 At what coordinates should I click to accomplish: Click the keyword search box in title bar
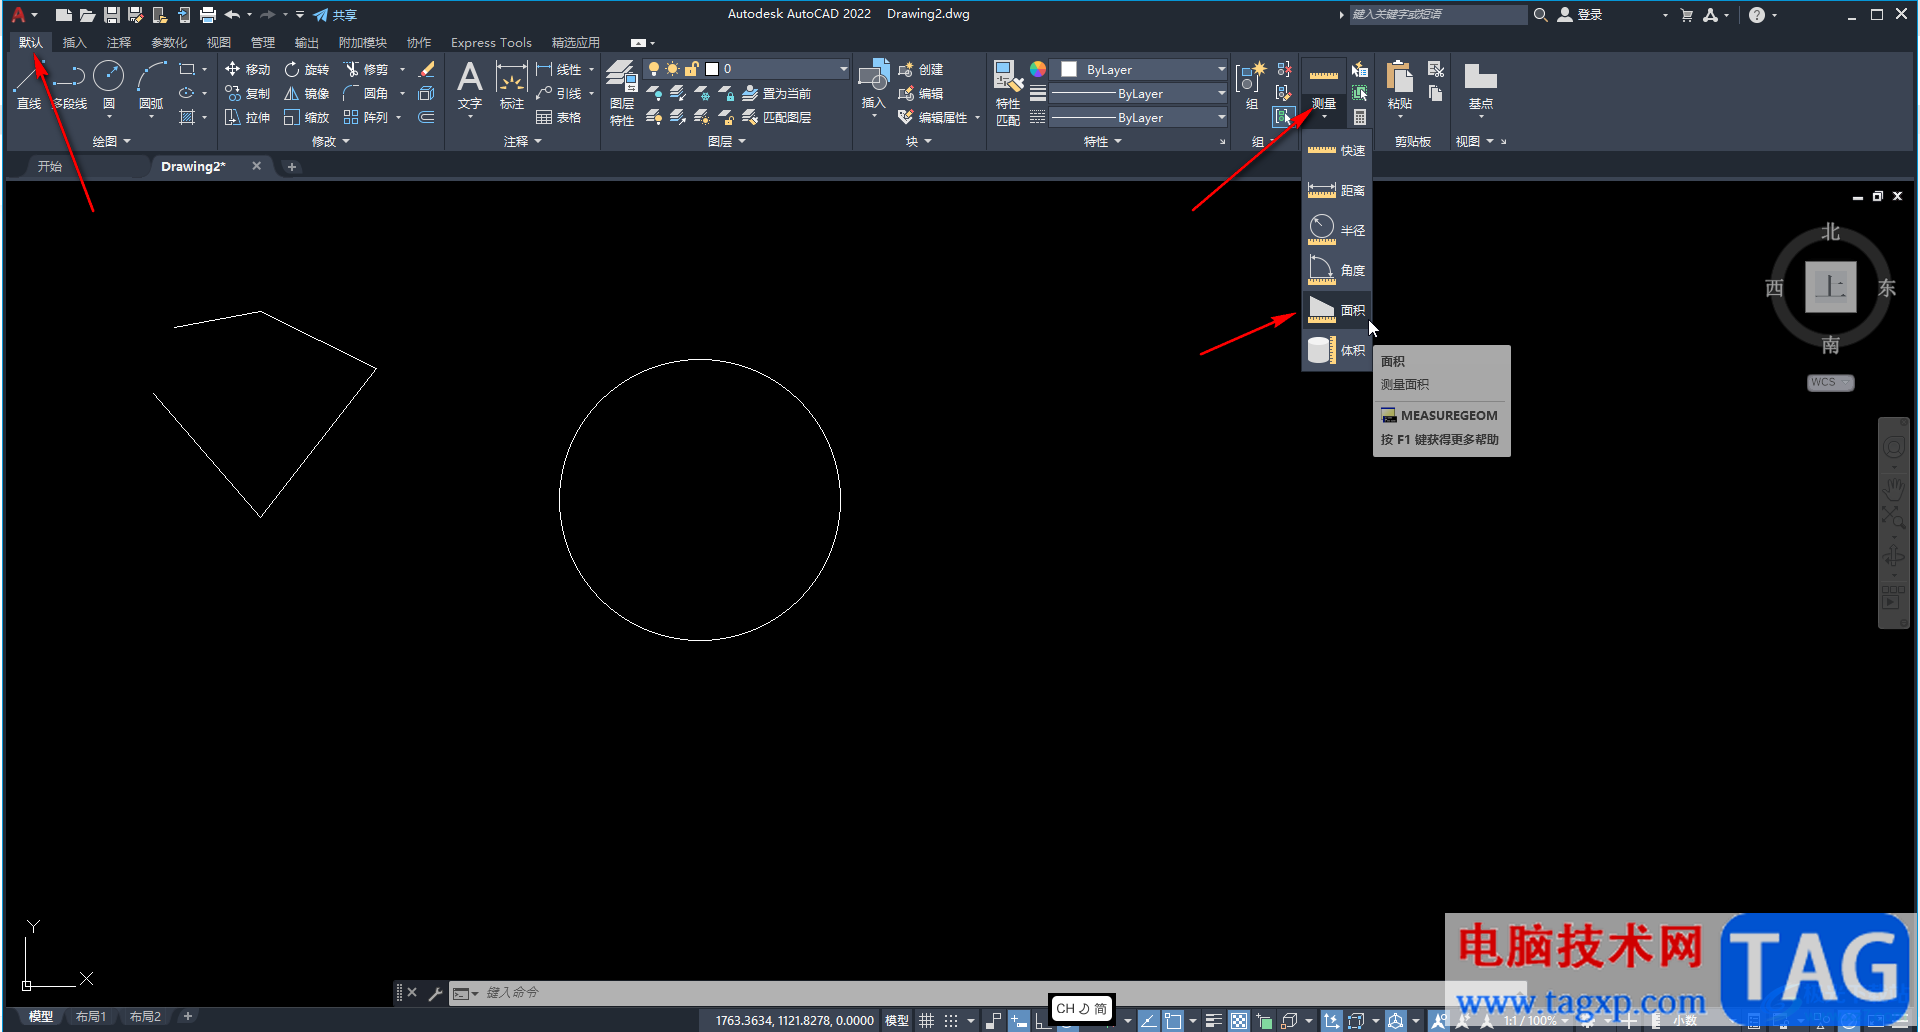coord(1437,14)
